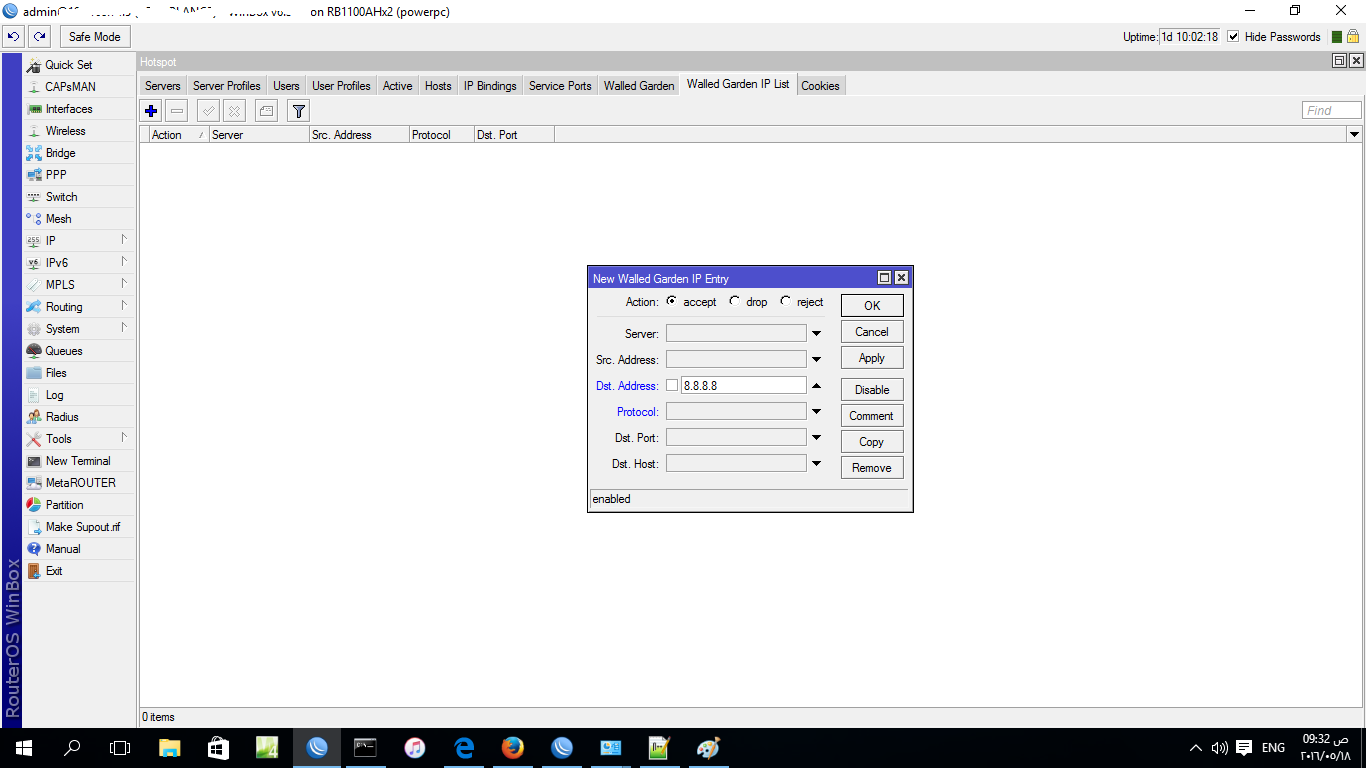Switch to the Servers tab
The height and width of the screenshot is (768, 1366).
tap(163, 86)
